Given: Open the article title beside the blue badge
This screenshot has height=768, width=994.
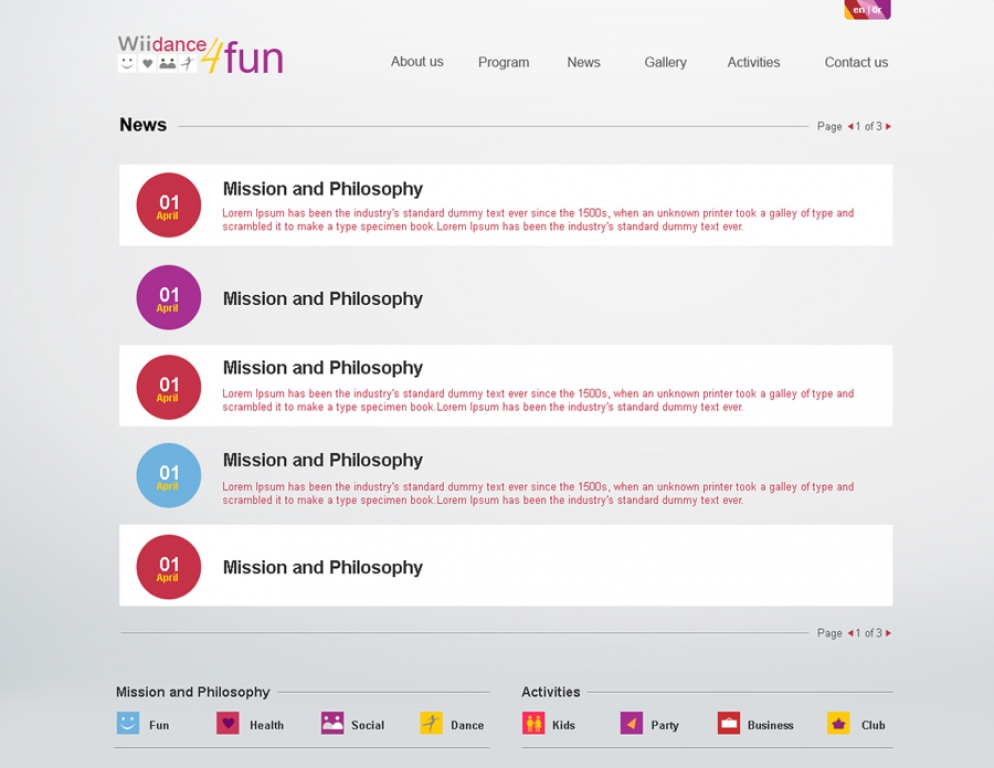Looking at the screenshot, I should pyautogui.click(x=323, y=460).
